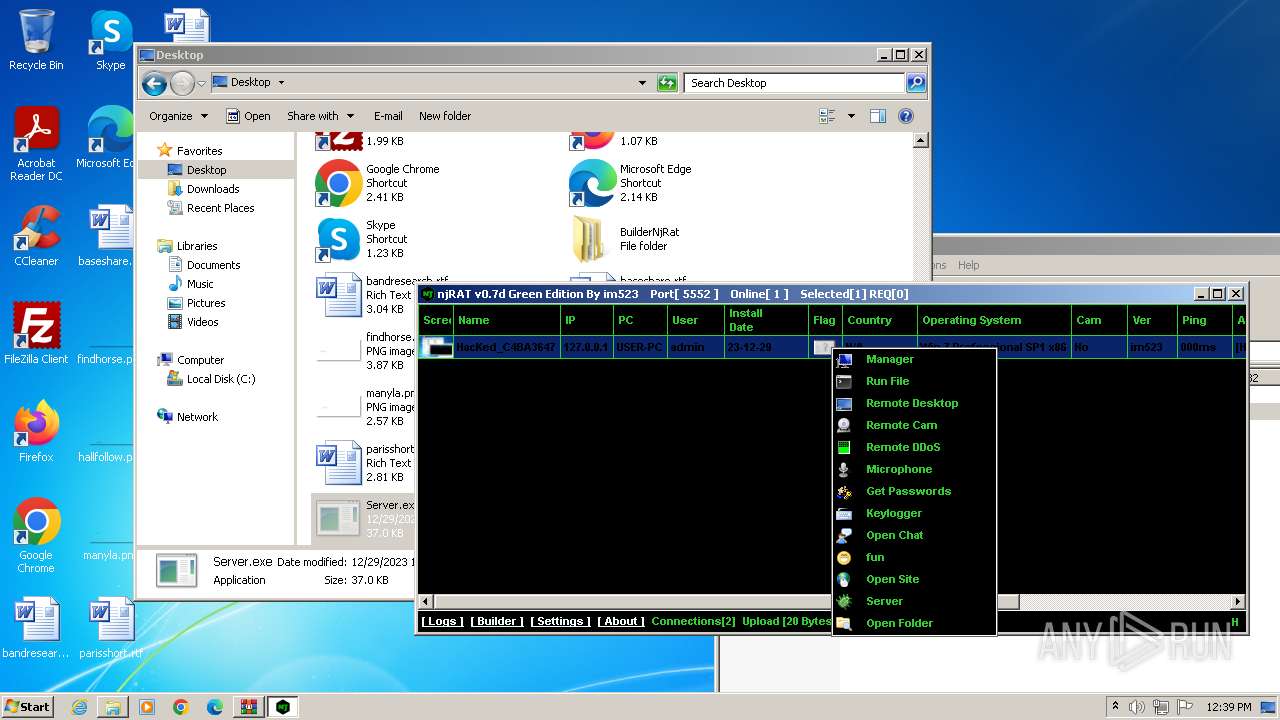Click the Install Date column header
The image size is (1280, 720).
(x=765, y=320)
